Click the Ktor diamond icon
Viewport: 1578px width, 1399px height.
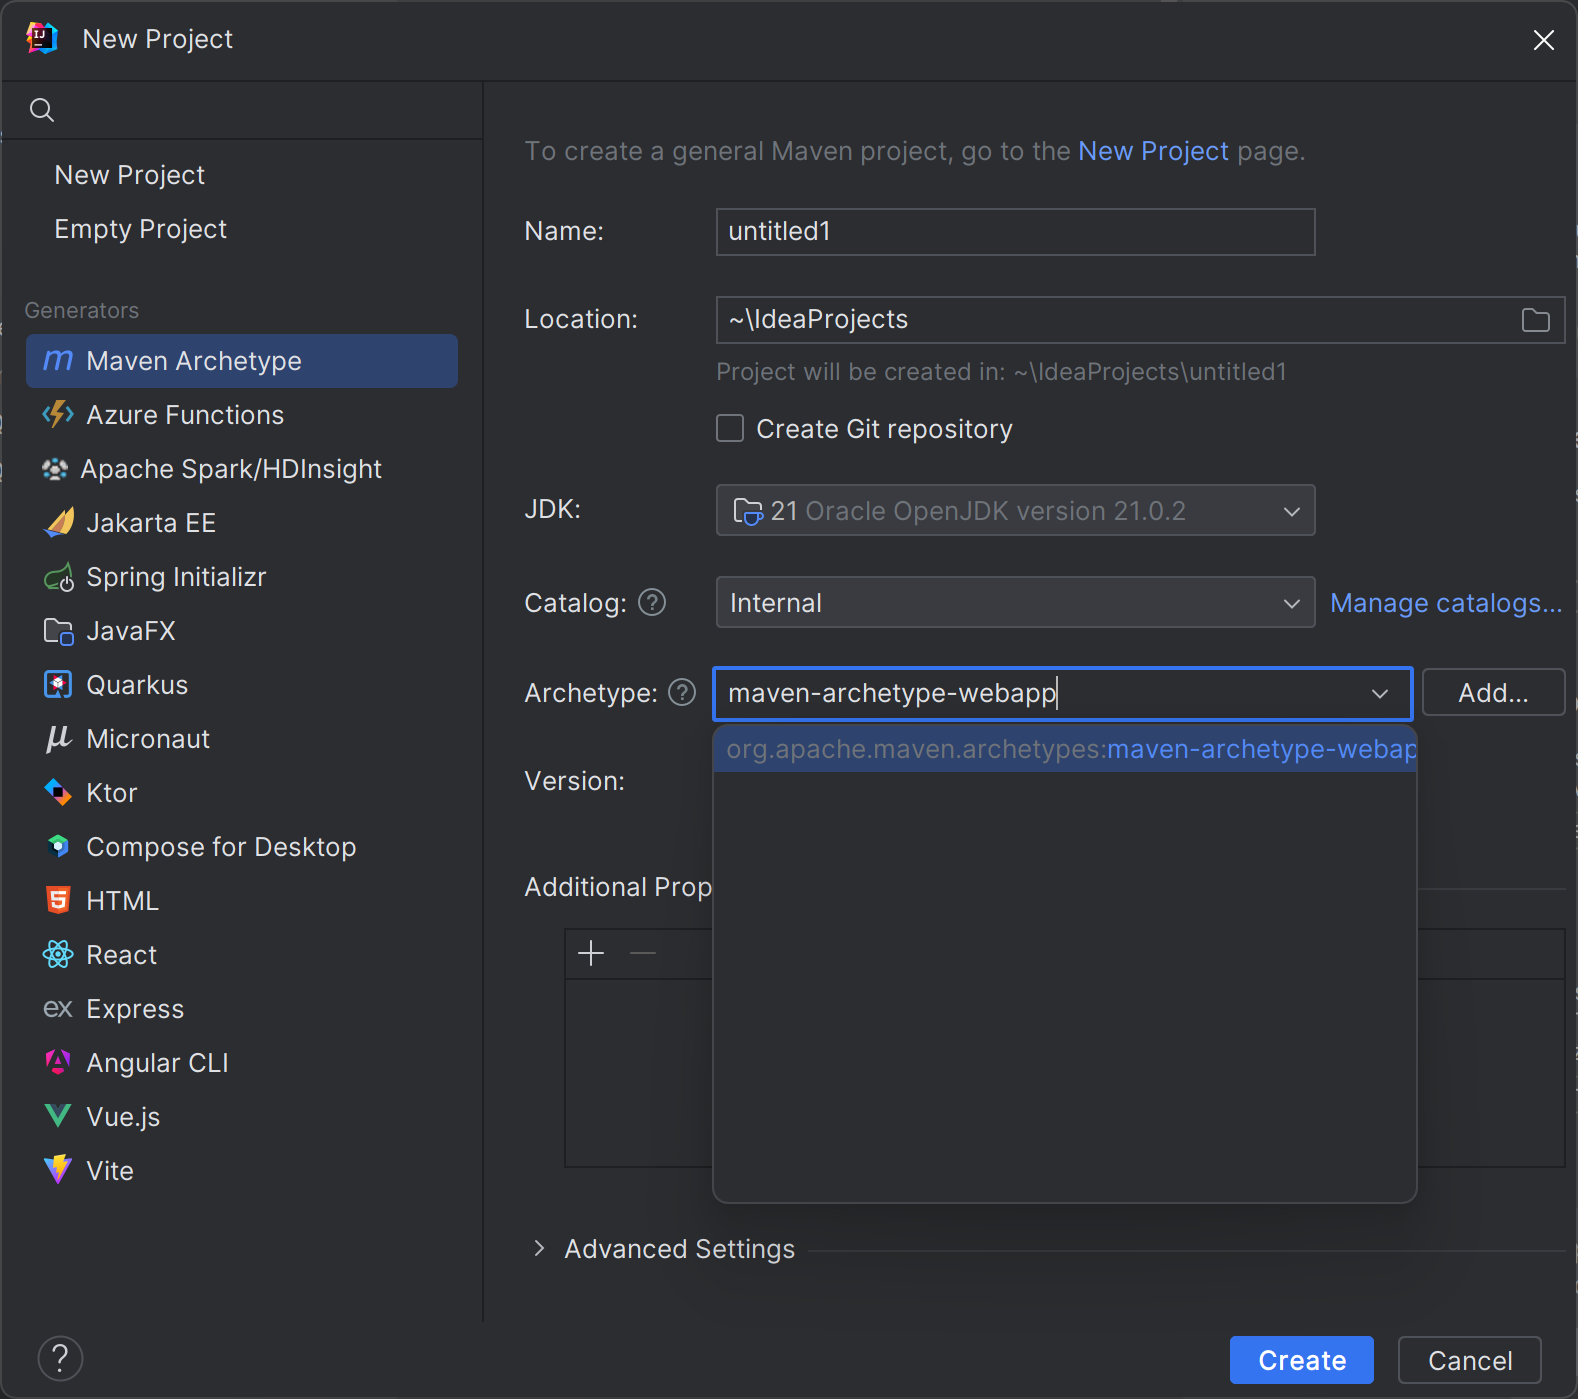[58, 792]
